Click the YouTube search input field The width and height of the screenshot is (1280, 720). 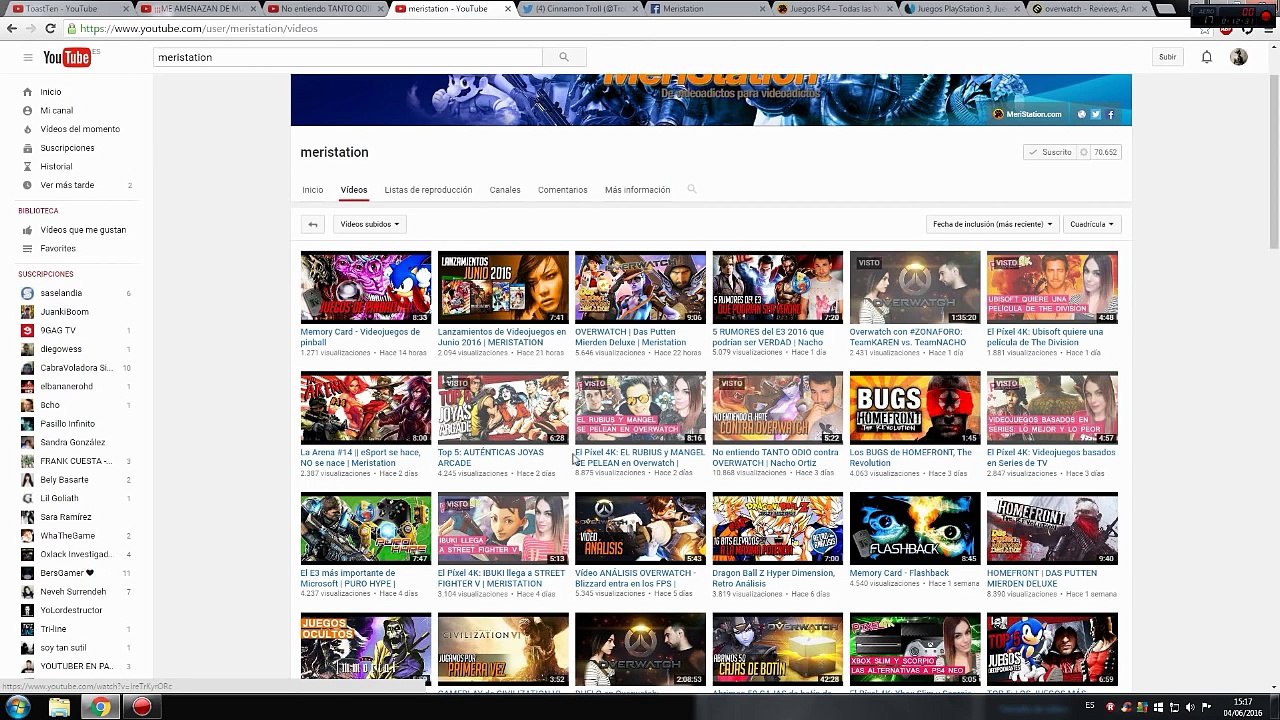pos(348,57)
